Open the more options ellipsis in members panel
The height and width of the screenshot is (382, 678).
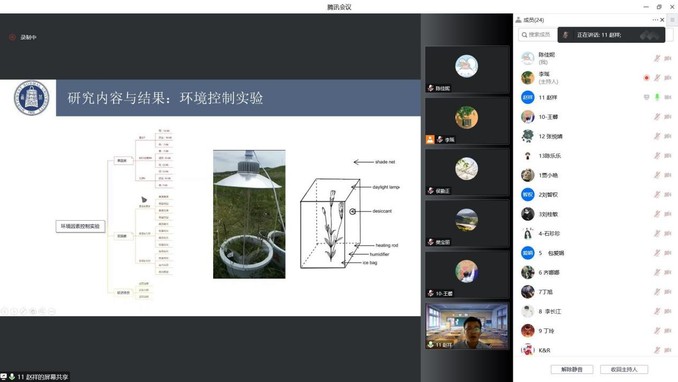coord(655,20)
